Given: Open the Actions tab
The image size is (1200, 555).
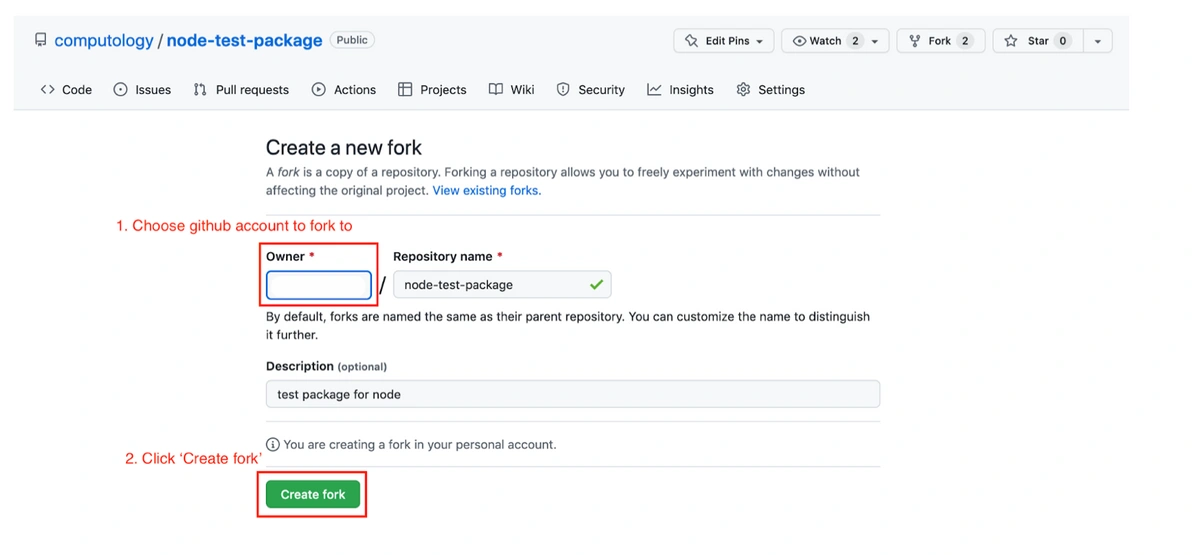Looking at the screenshot, I should click(344, 90).
